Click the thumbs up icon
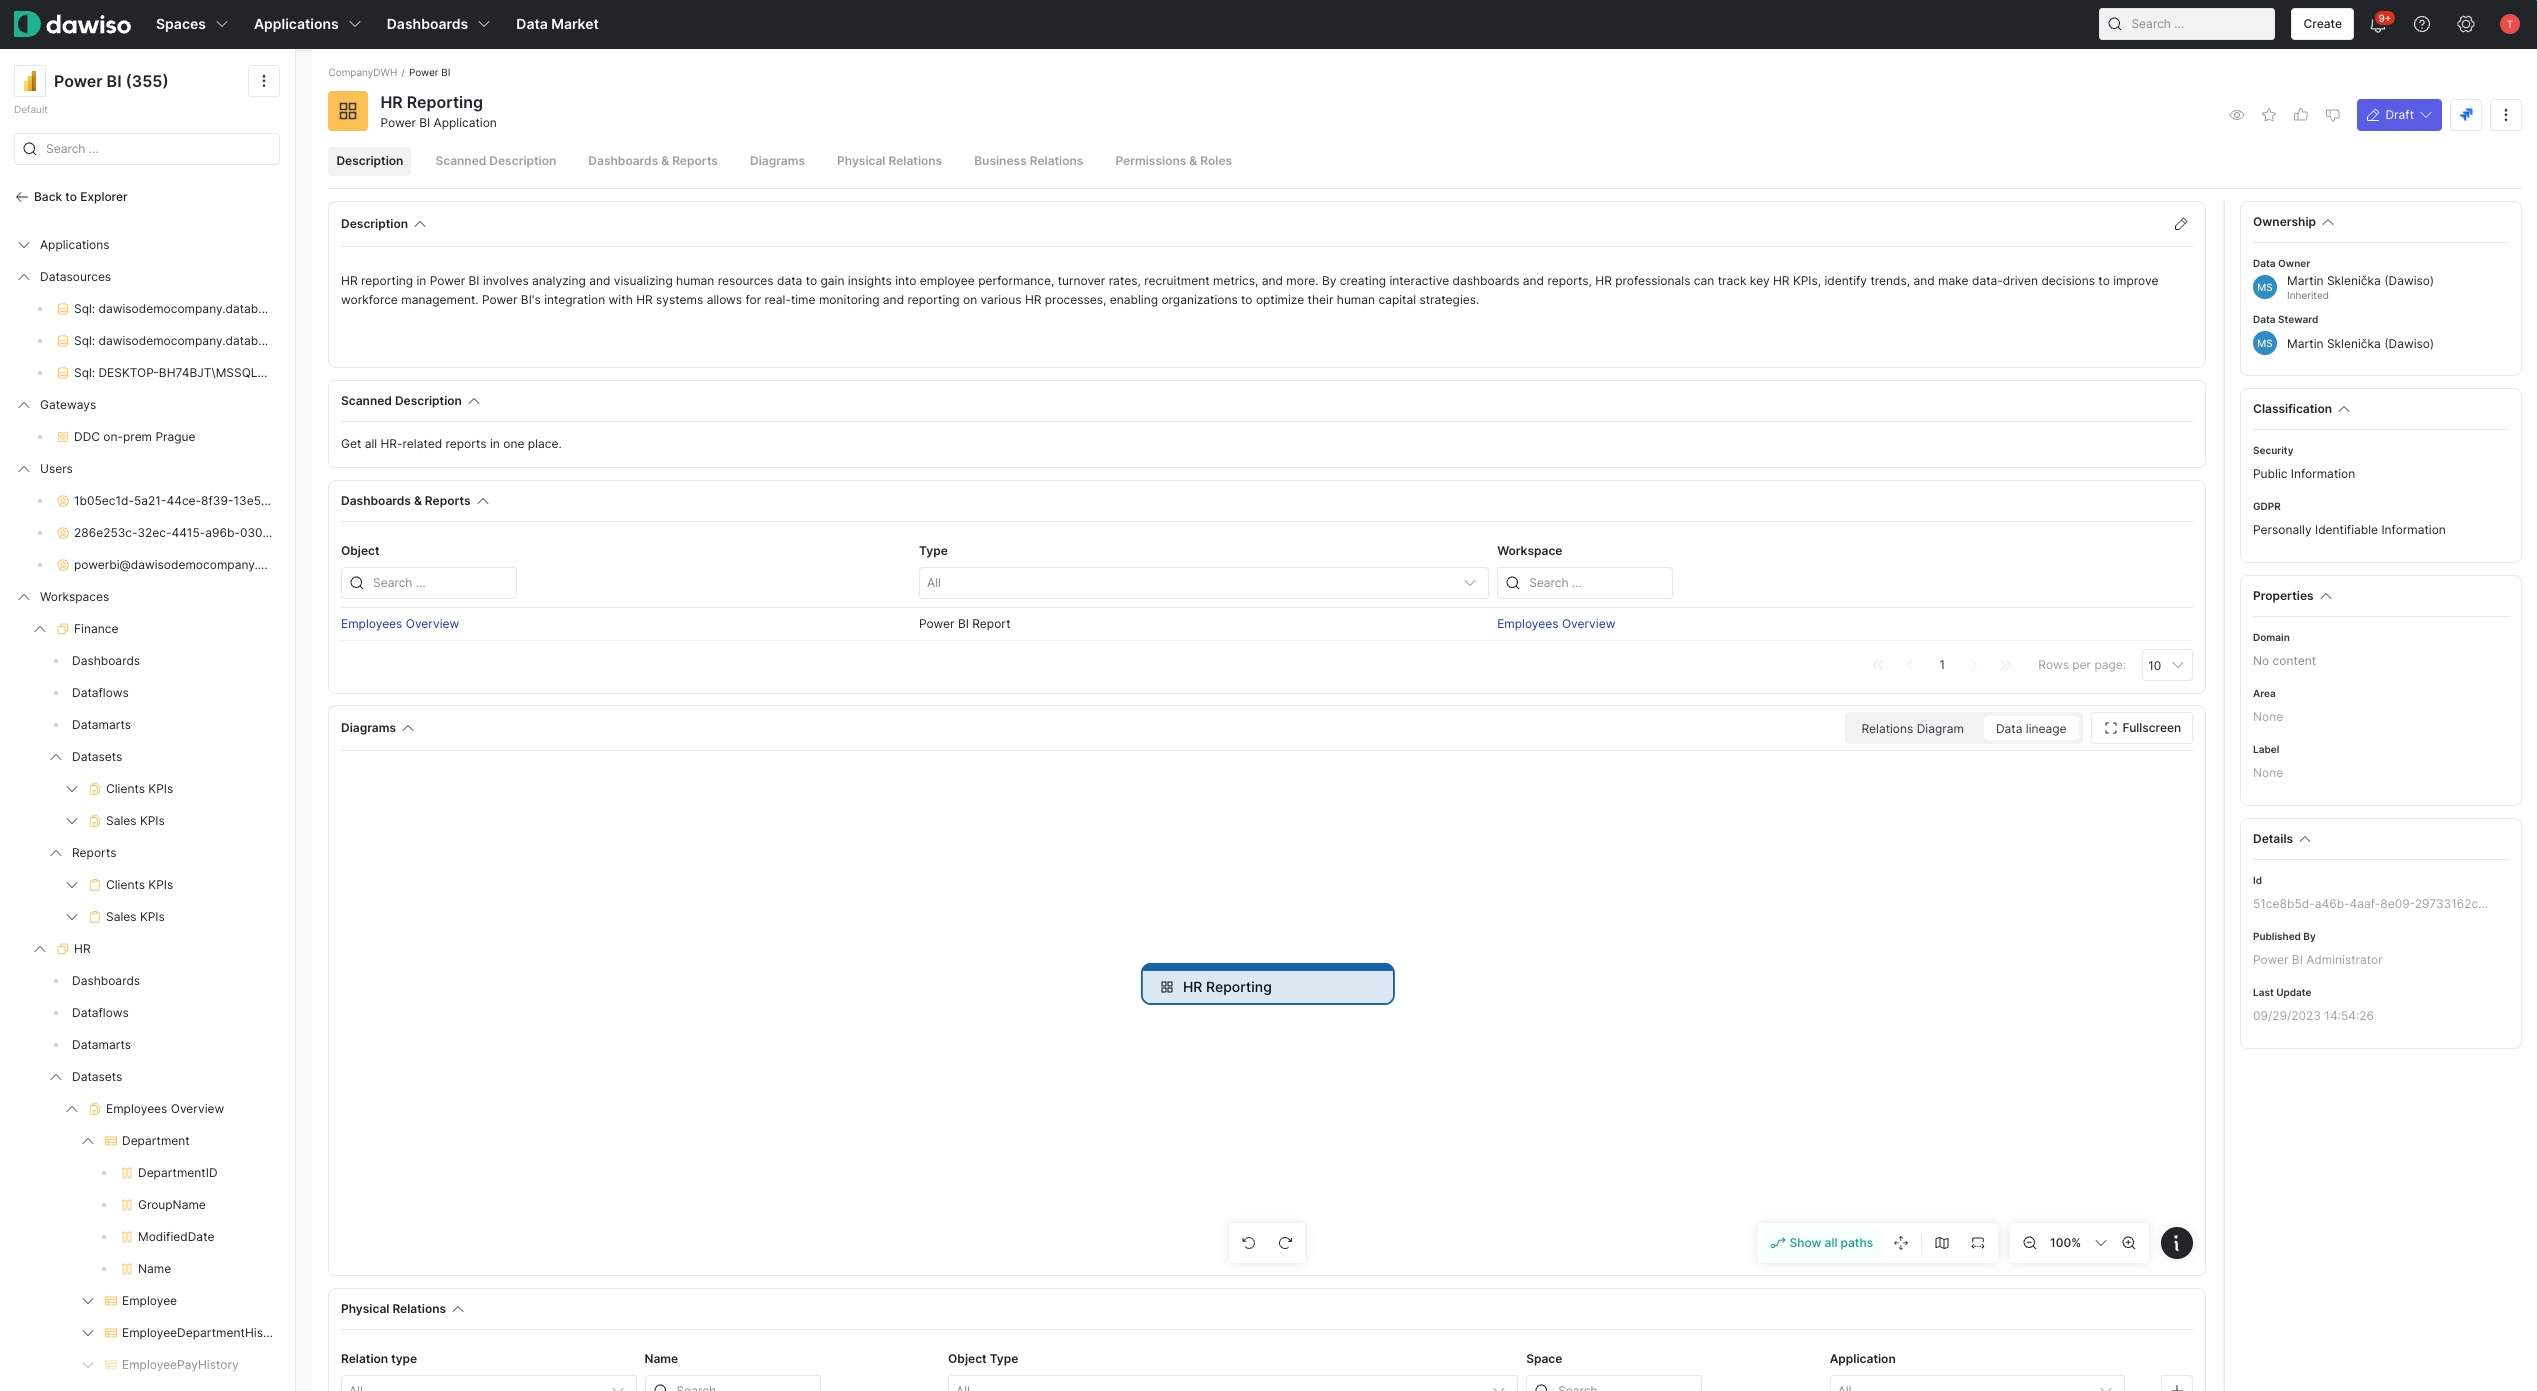Screen dimensions: 2537x1391 click(x=2301, y=115)
